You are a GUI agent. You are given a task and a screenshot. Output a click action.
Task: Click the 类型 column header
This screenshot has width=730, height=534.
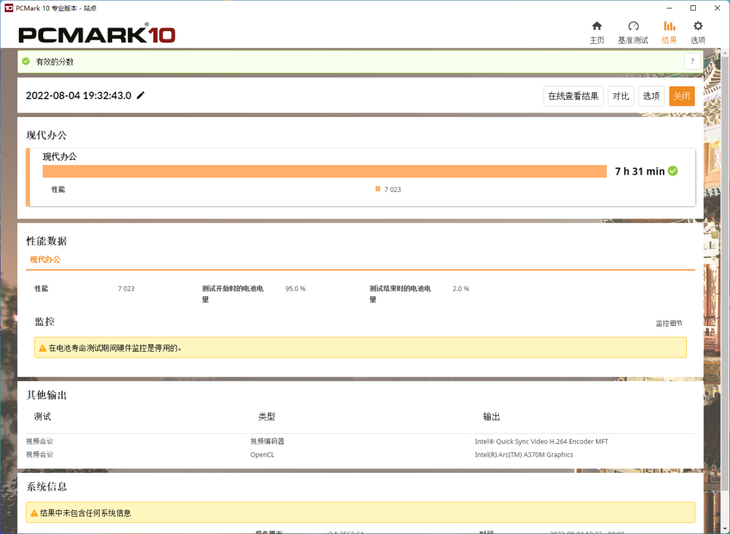[267, 417]
